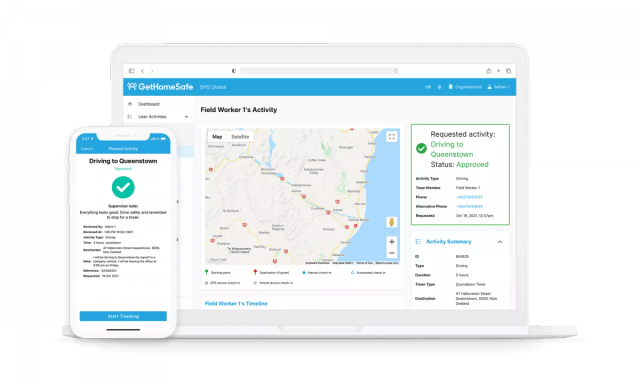Click the GetHomeSafe logo
This screenshot has height=384, width=640.
[160, 87]
